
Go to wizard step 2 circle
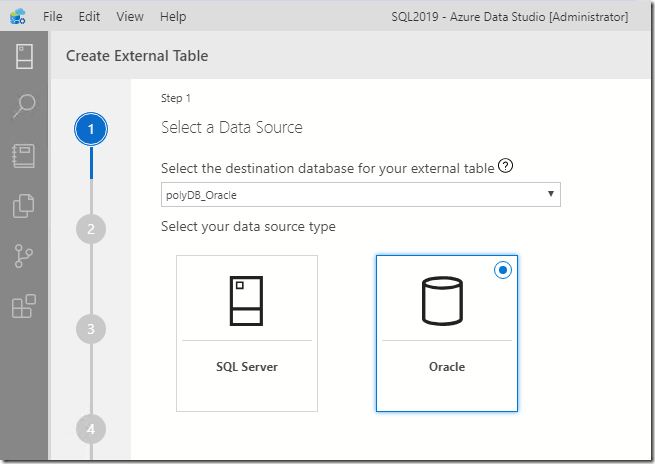(x=91, y=229)
